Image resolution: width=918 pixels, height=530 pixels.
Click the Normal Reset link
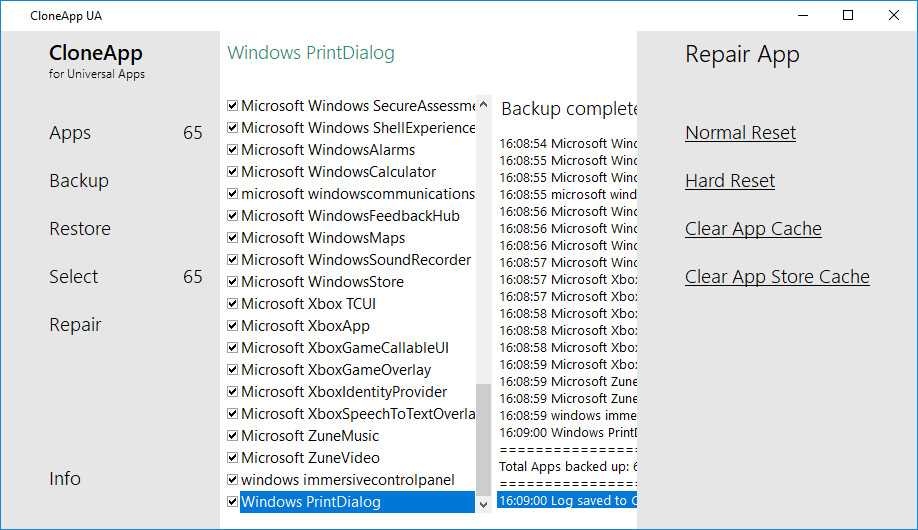pos(740,133)
